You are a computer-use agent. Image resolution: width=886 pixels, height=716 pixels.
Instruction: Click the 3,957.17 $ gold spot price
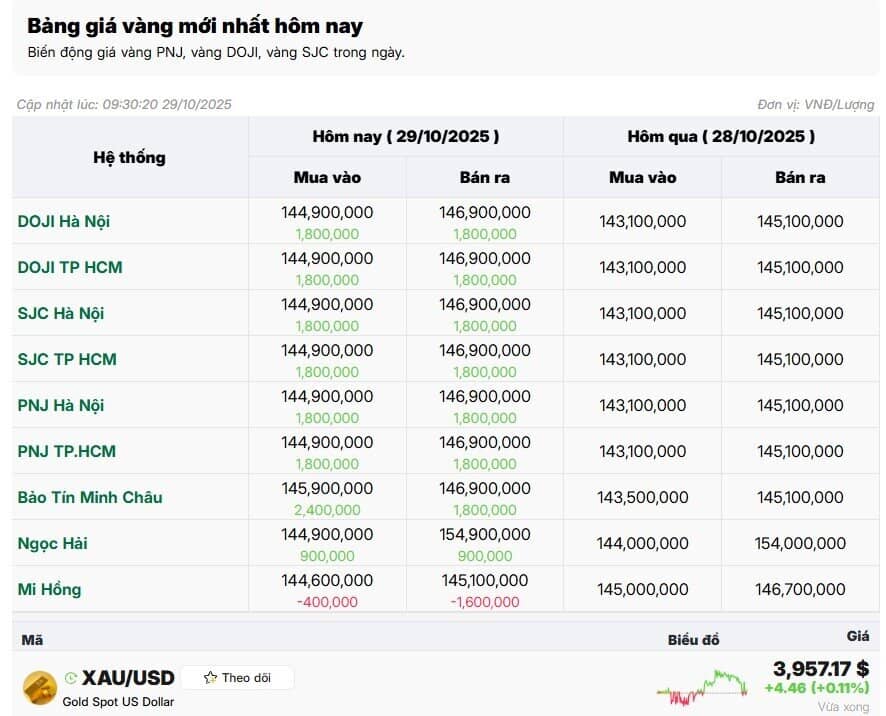click(x=820, y=668)
